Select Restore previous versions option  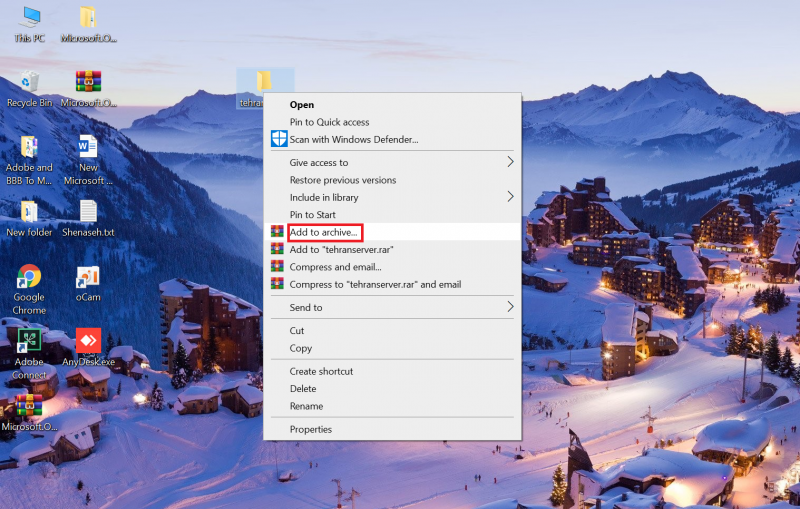(x=342, y=180)
